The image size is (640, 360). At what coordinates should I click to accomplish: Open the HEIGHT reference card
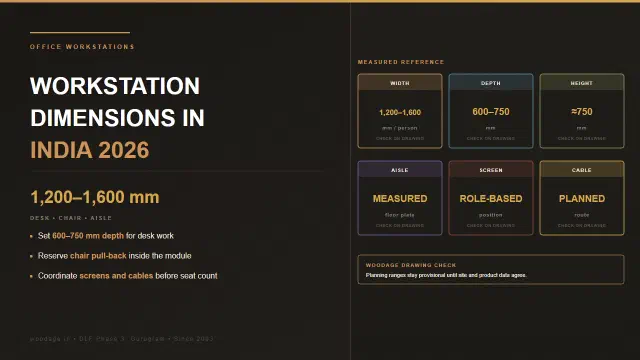point(582,111)
